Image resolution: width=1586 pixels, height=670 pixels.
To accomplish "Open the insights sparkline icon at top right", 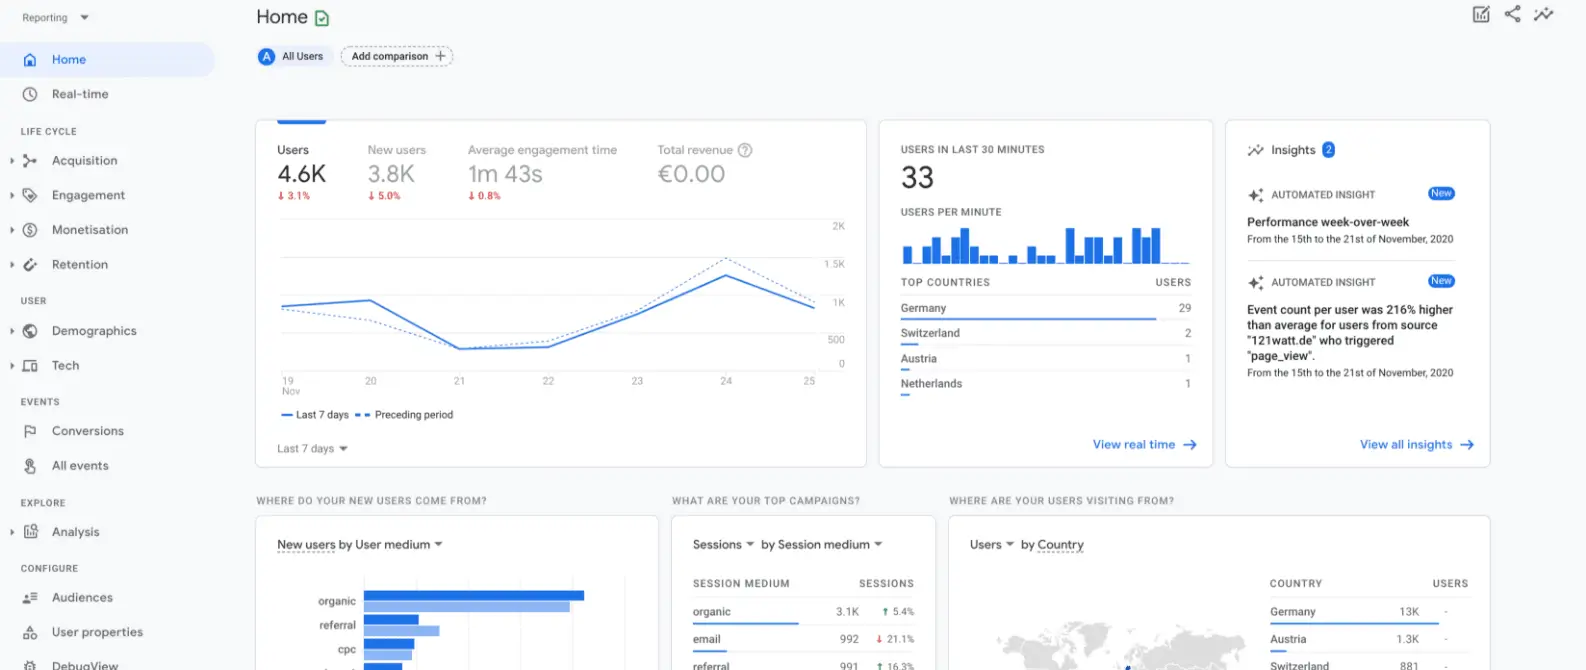I will [x=1544, y=14].
